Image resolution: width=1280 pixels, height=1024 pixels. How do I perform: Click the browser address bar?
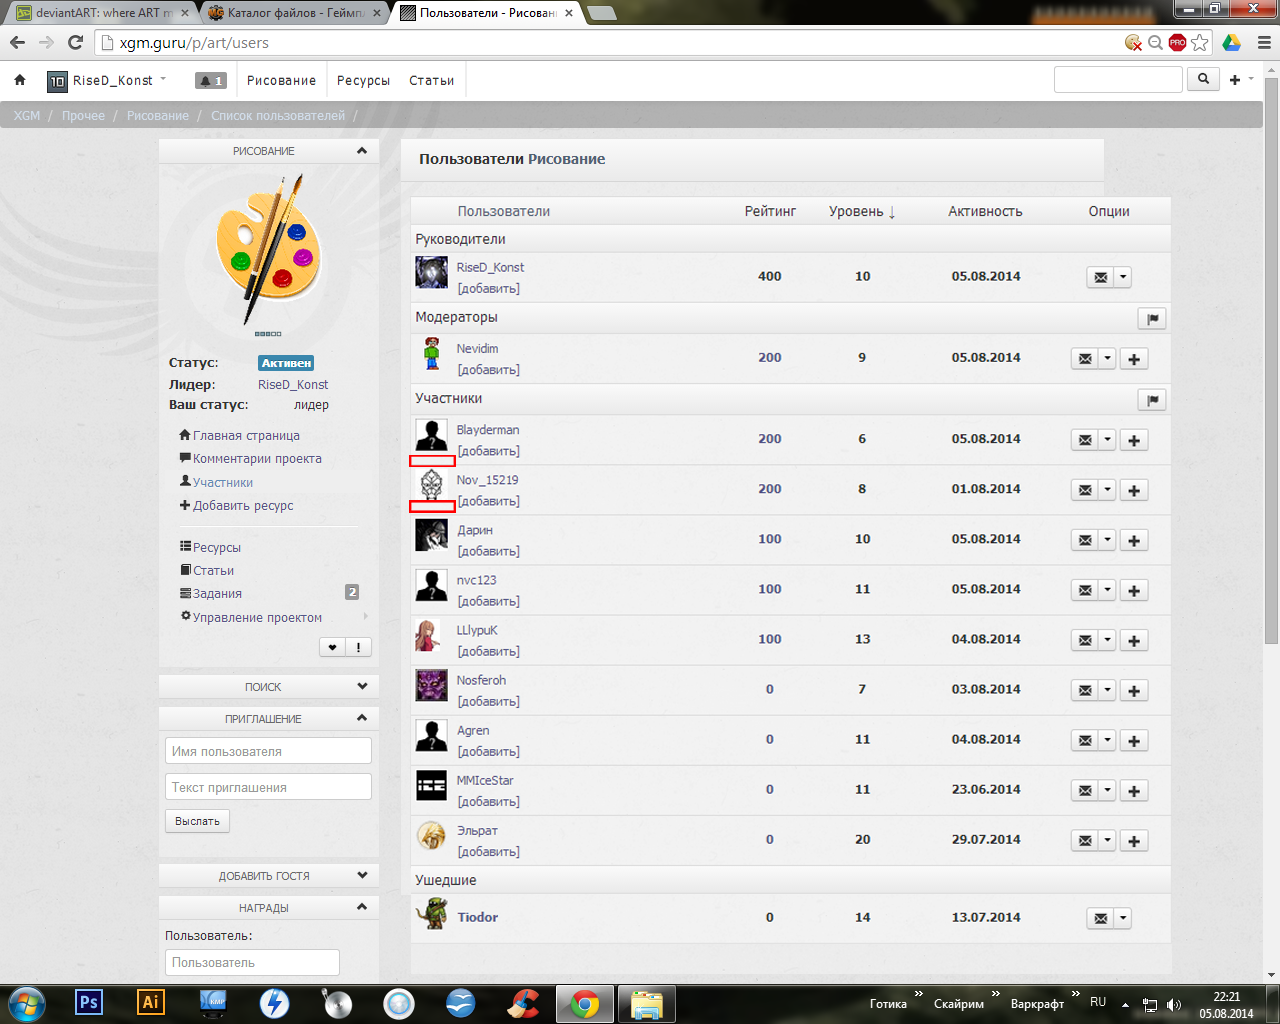pos(610,42)
